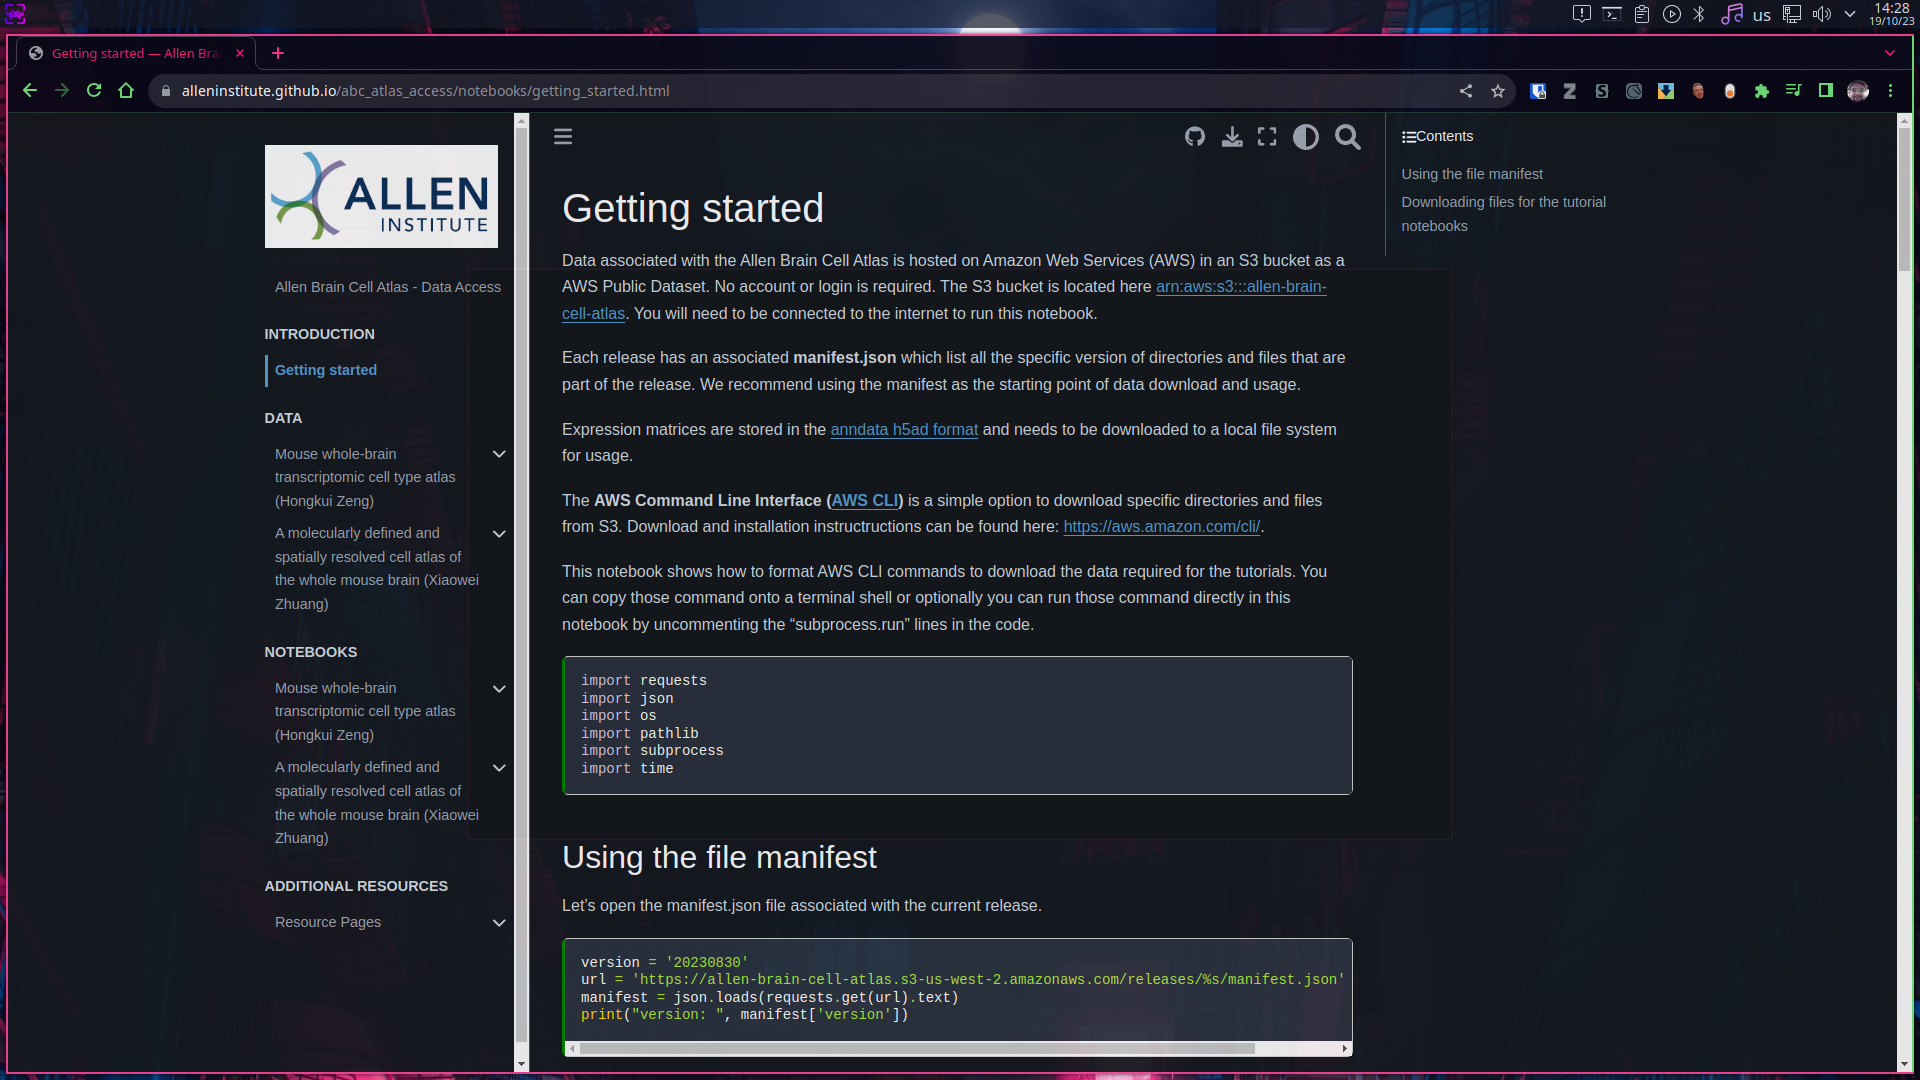
Task: Click the Allen Institute logo
Action: click(381, 197)
